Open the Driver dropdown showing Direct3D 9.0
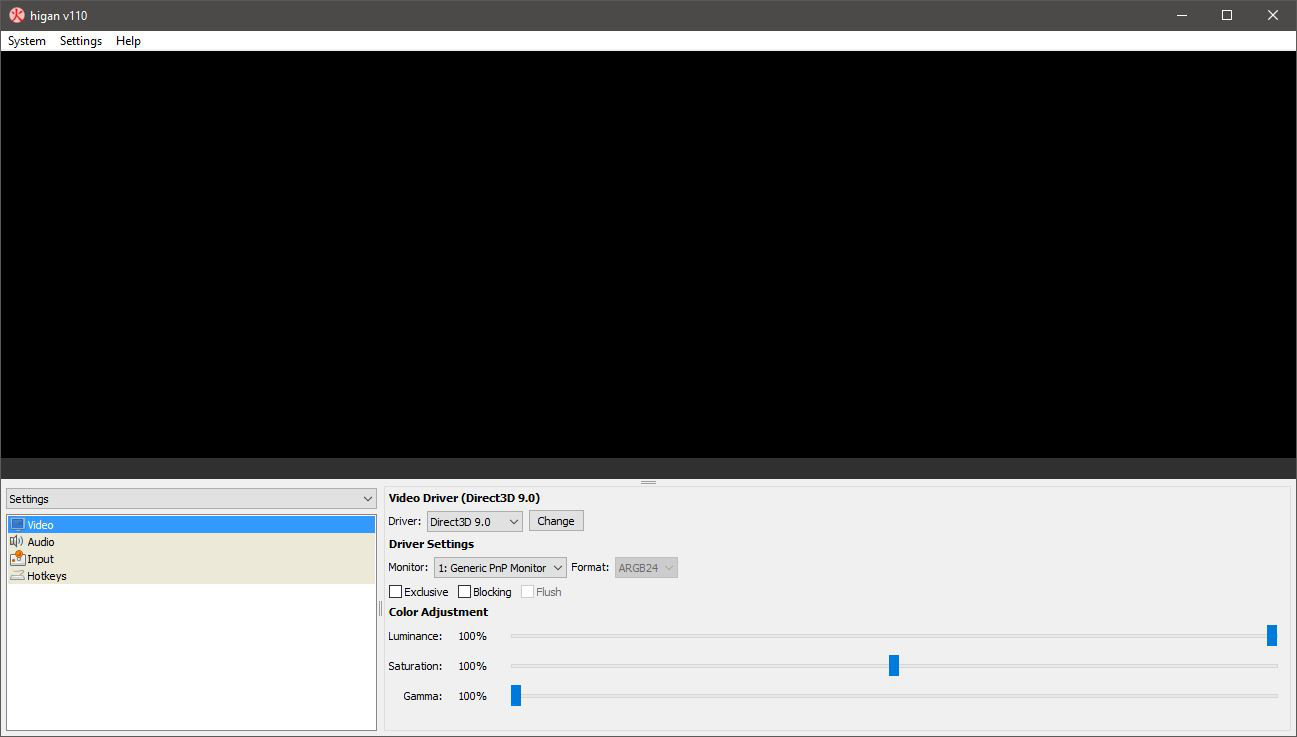This screenshot has height=737, width=1297. 475,521
